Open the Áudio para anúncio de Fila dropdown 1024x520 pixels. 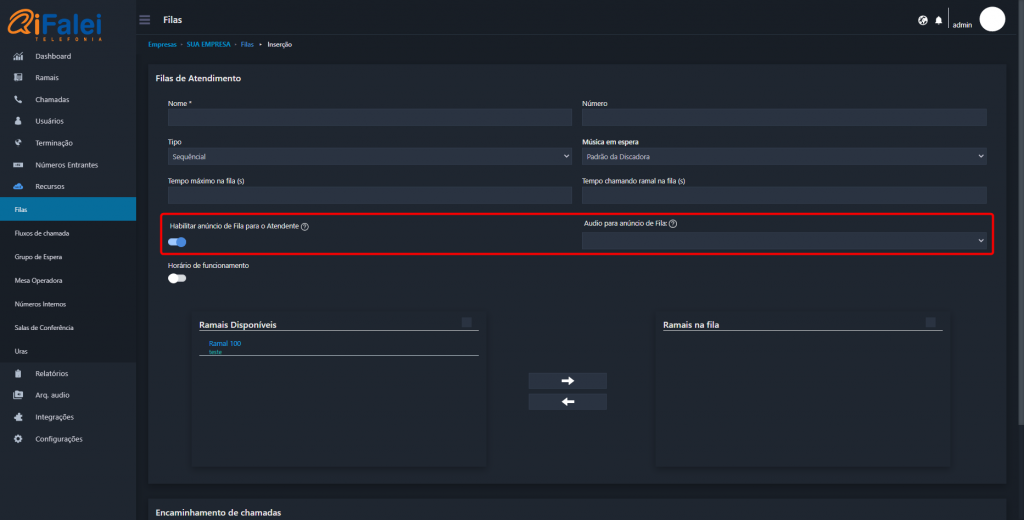point(784,241)
